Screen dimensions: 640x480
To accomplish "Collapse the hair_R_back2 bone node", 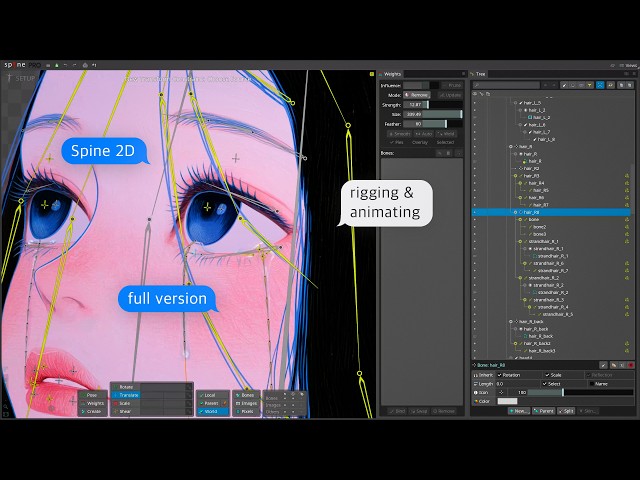I will coord(516,344).
